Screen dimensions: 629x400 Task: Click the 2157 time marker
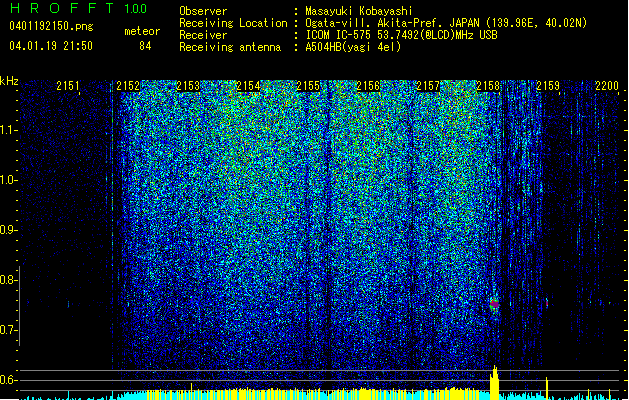tap(428, 86)
